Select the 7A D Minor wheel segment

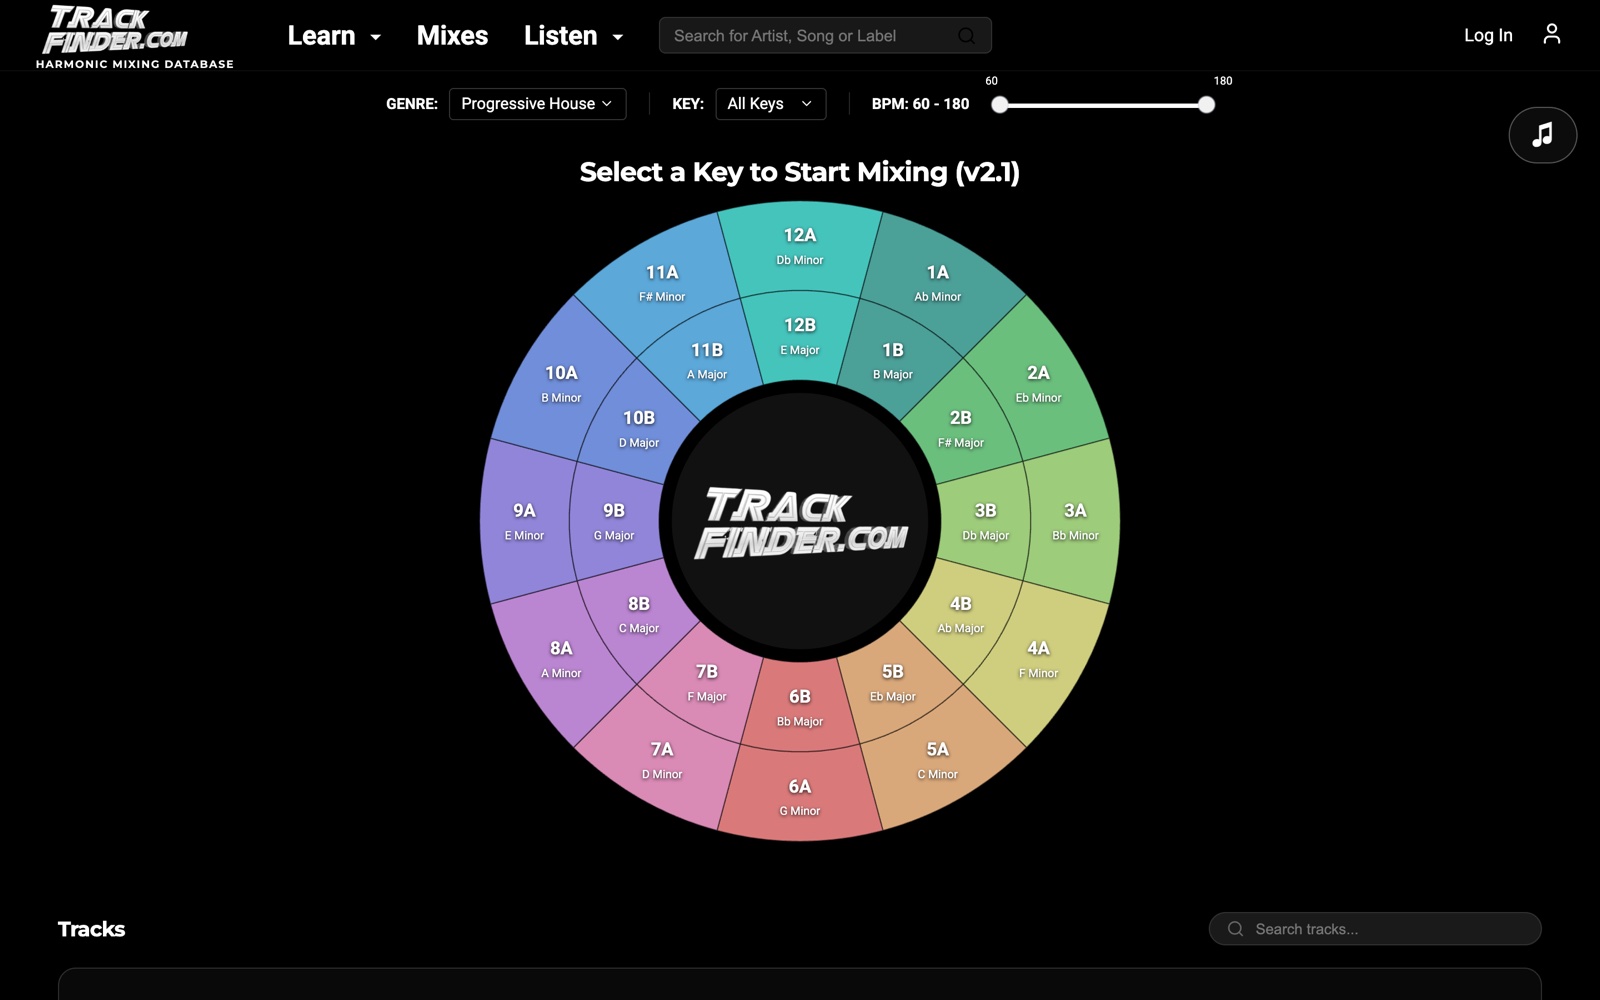[662, 760]
